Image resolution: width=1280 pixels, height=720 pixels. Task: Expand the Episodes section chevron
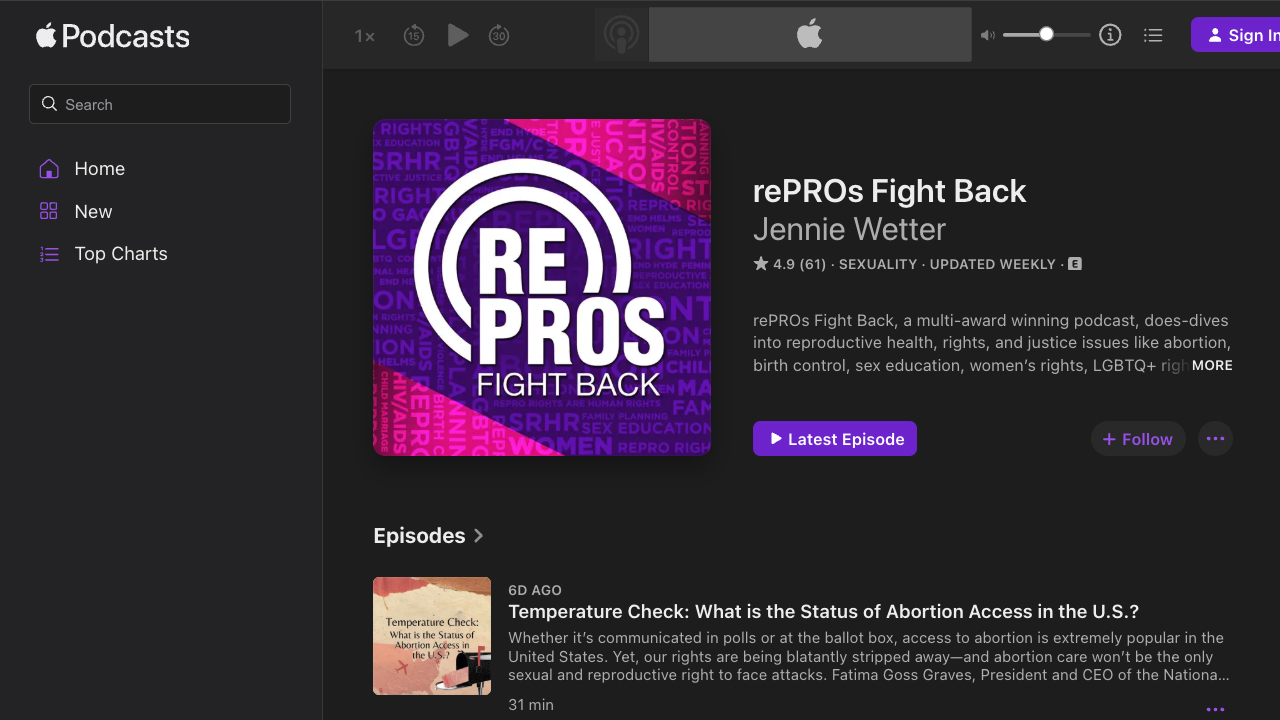coord(479,536)
